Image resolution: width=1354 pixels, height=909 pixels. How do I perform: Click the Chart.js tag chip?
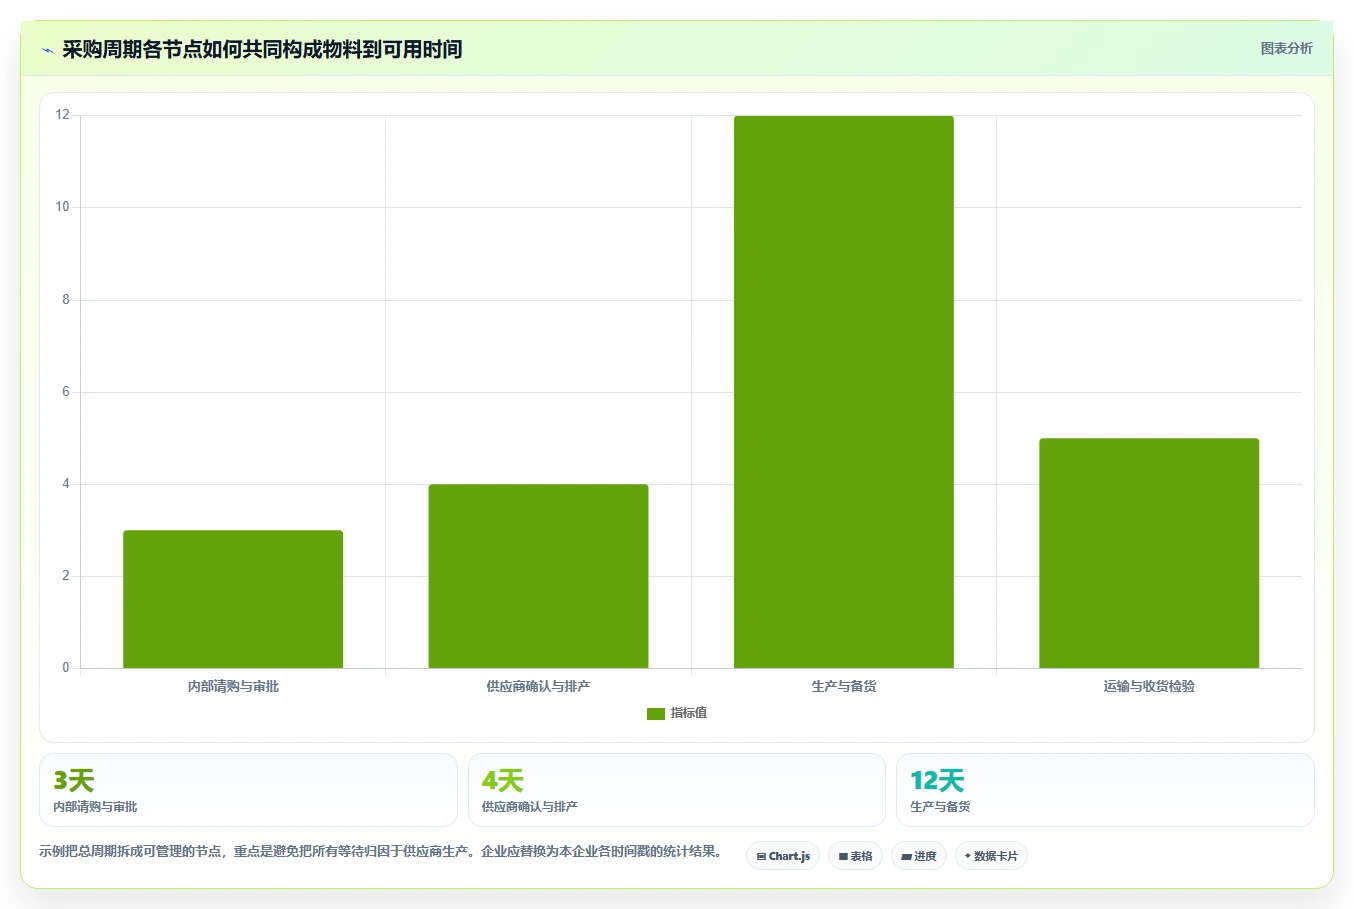click(783, 856)
